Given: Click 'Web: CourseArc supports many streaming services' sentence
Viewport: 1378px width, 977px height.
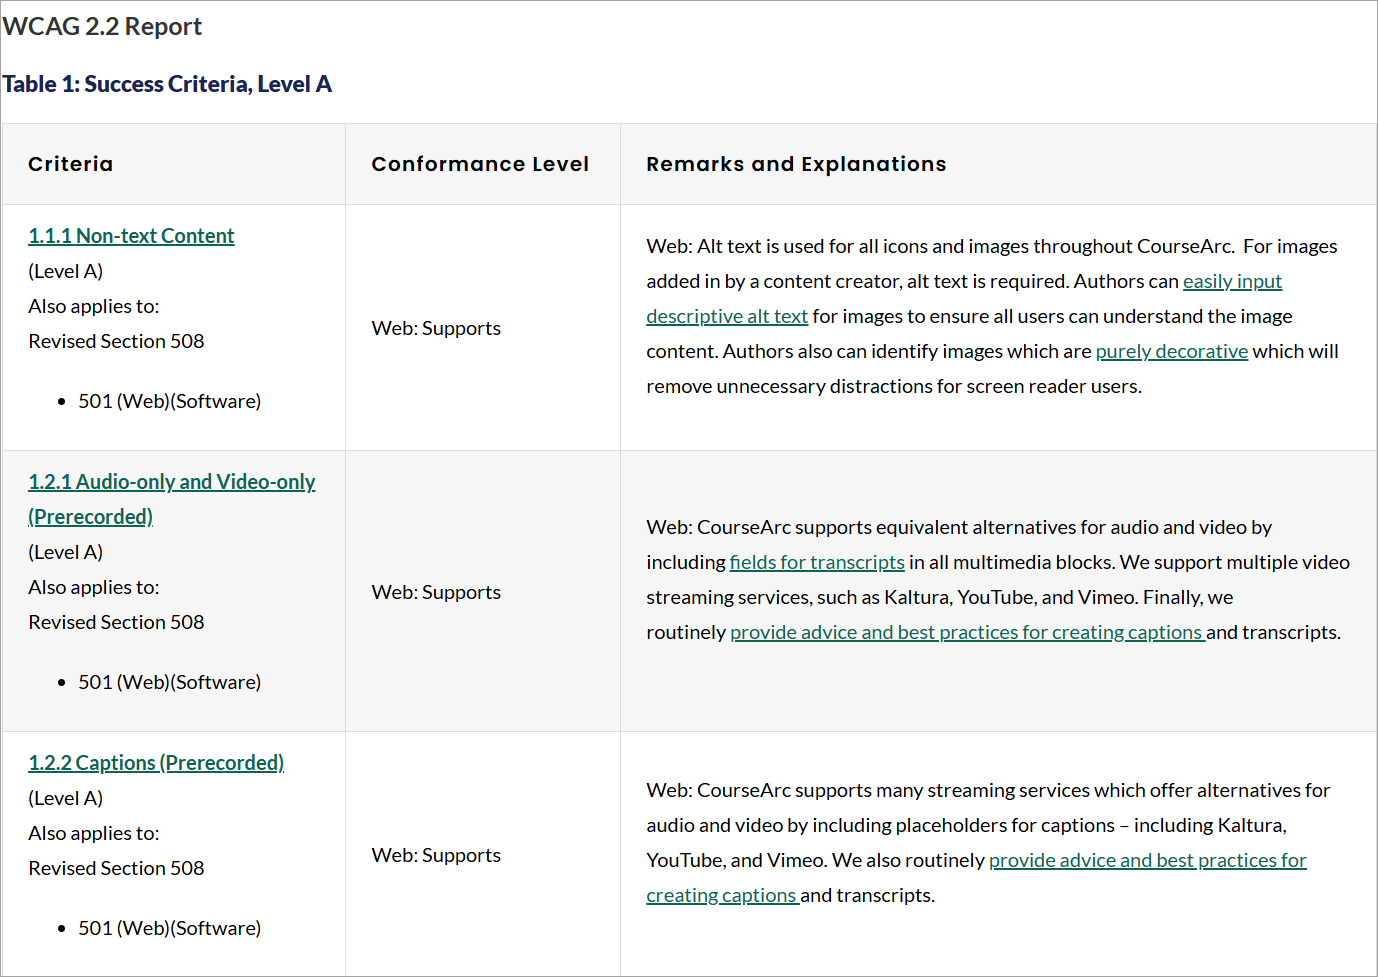Looking at the screenshot, I should (988, 791).
